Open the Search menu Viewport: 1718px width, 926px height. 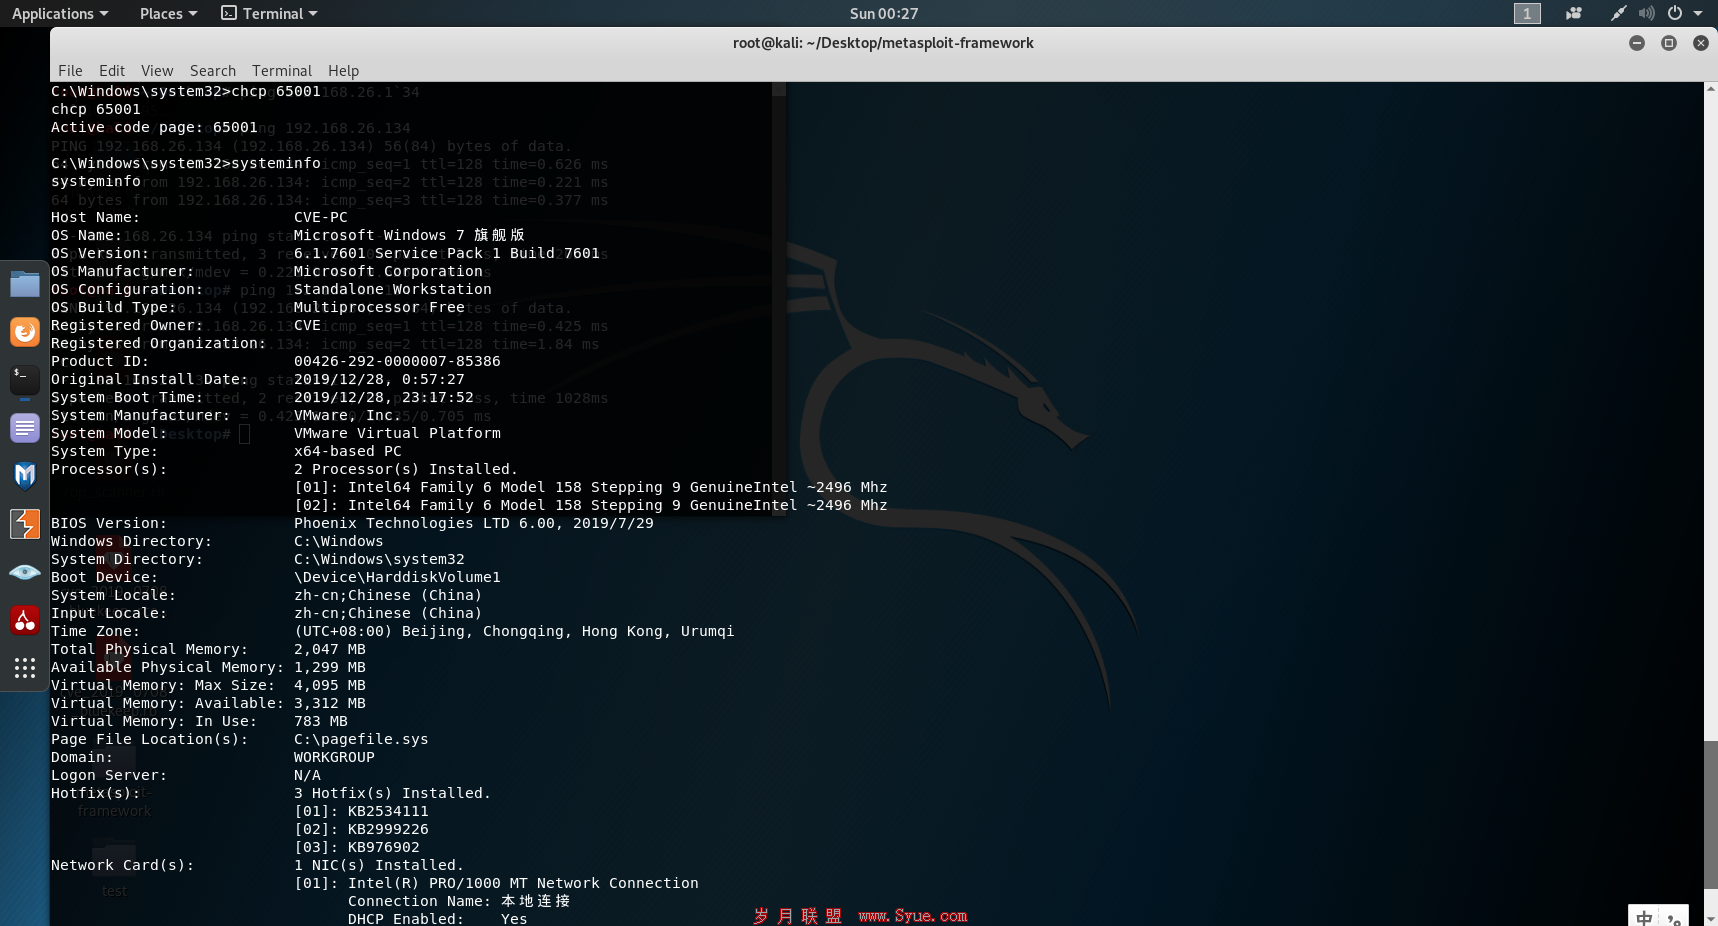(x=213, y=70)
